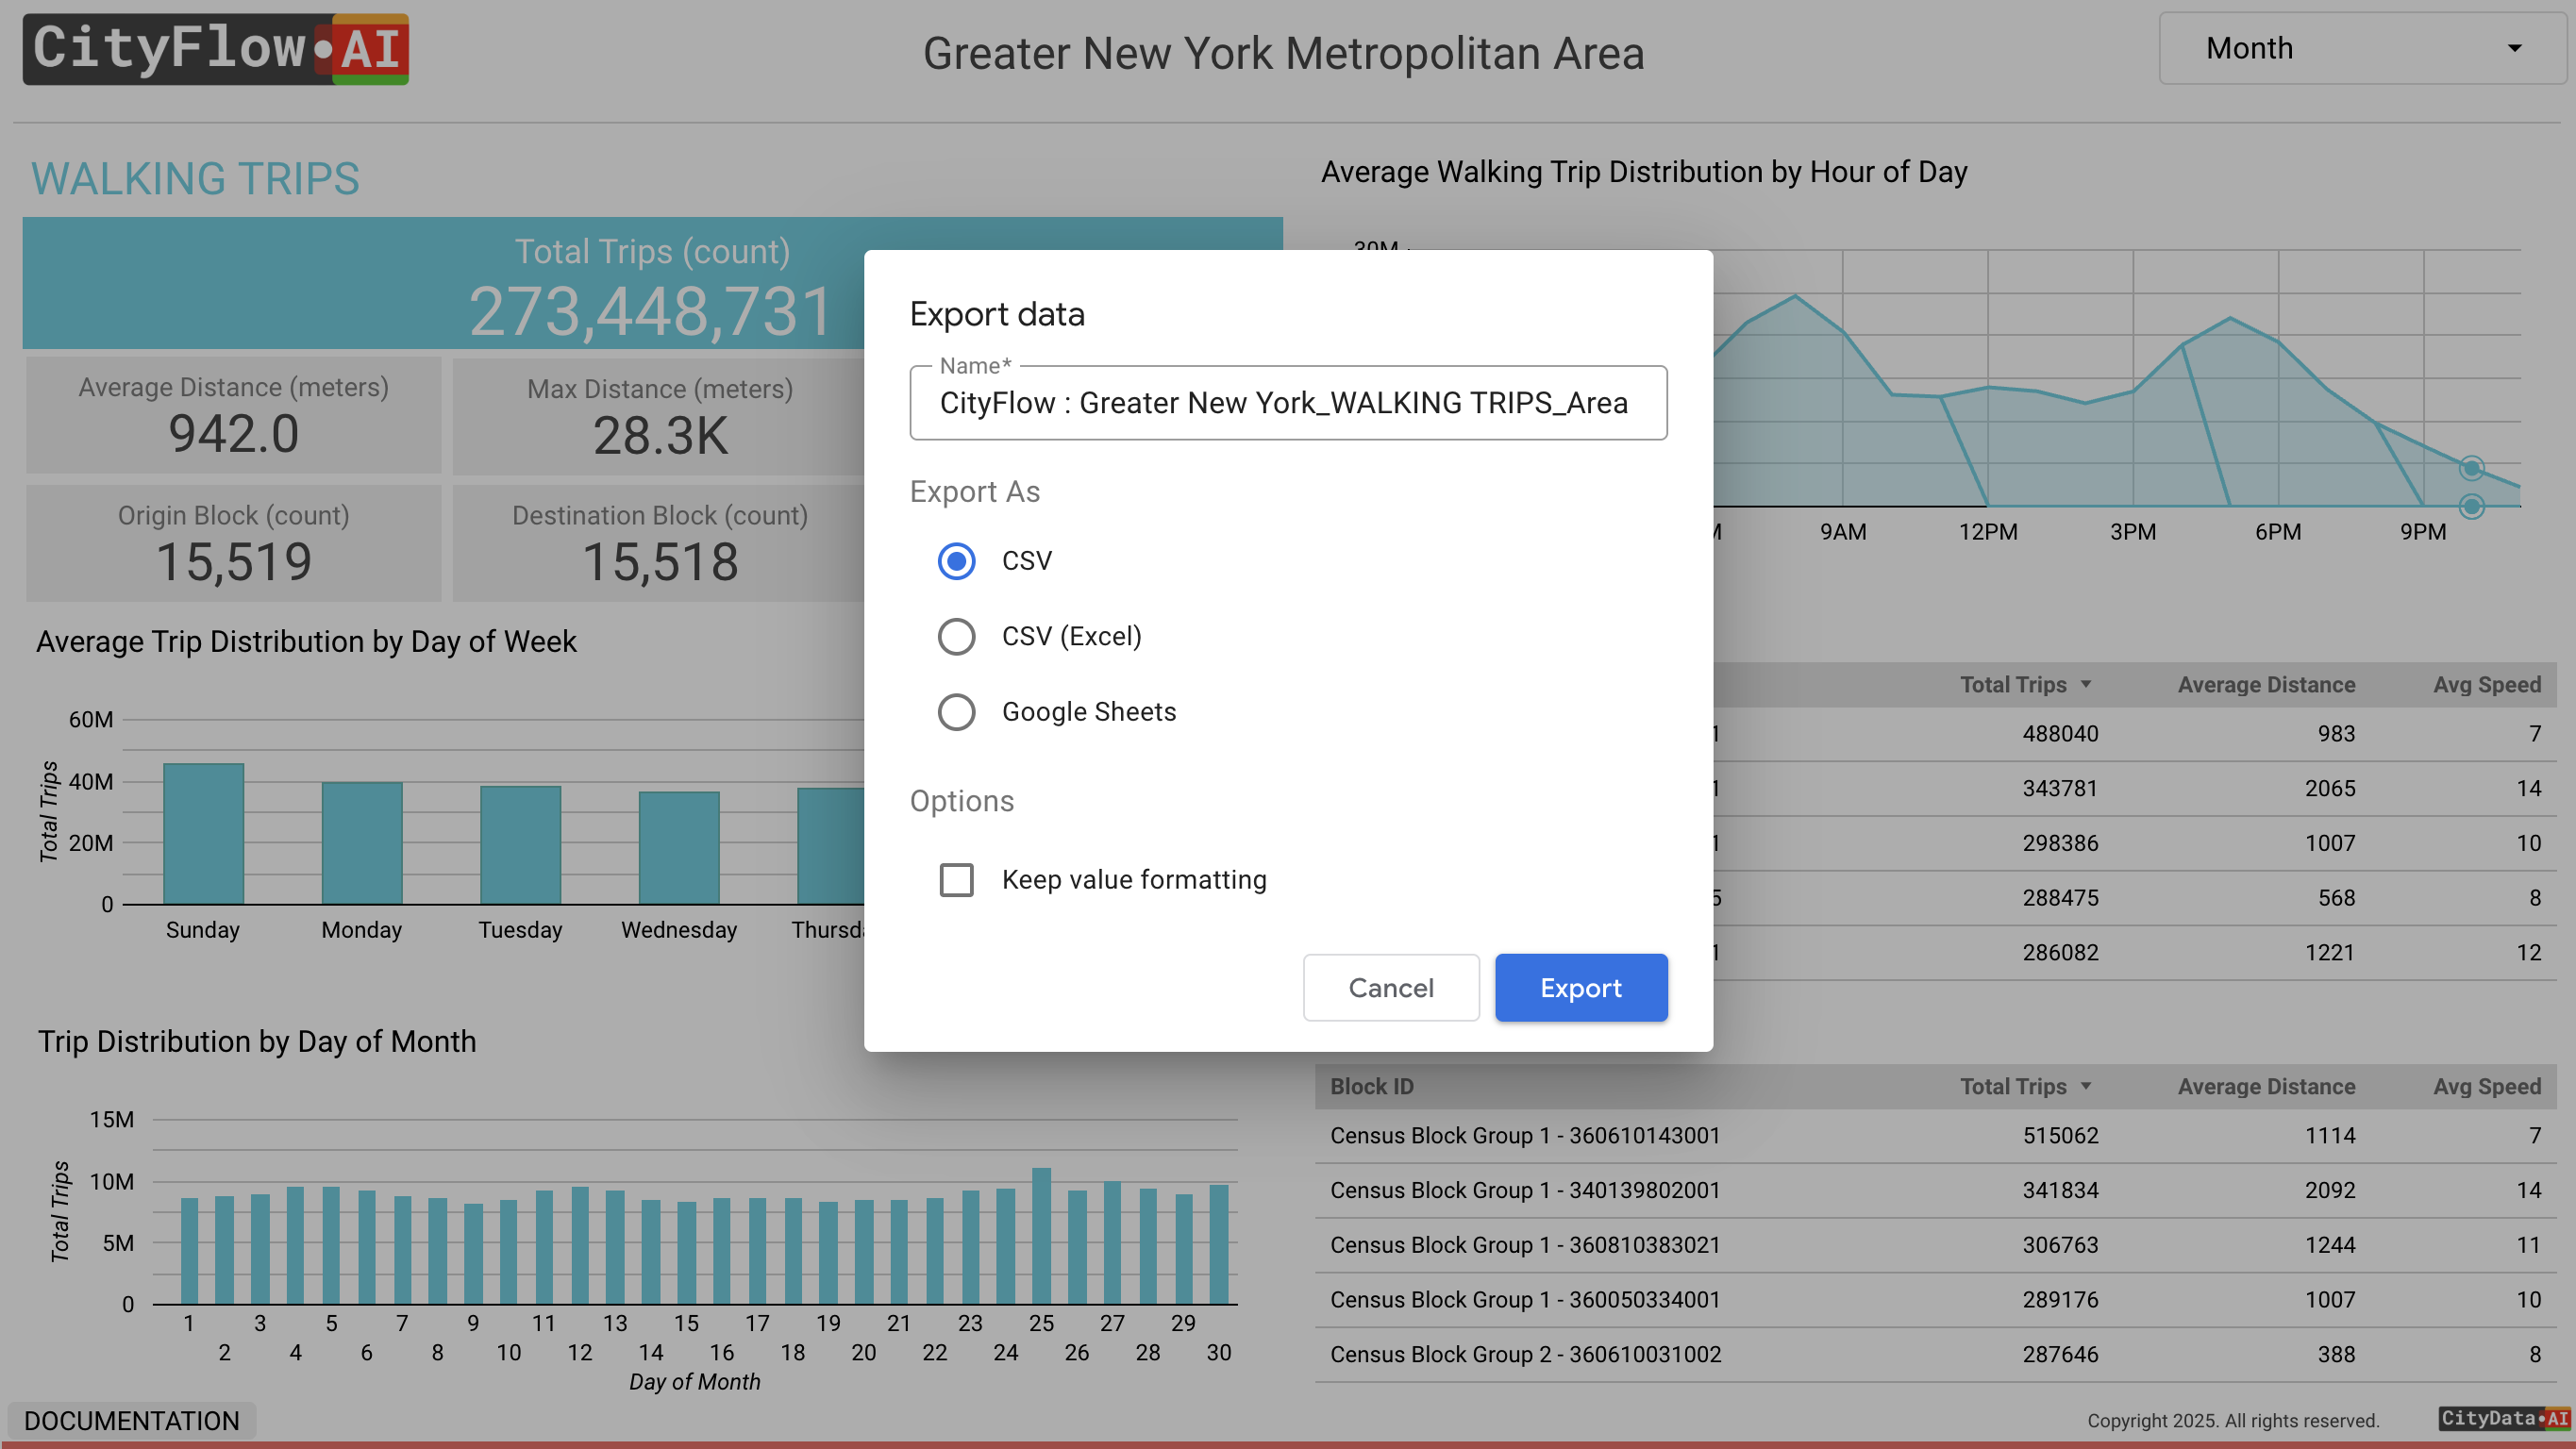Viewport: 2576px width, 1449px height.
Task: Click the CityFlow AI logo
Action: (216, 49)
